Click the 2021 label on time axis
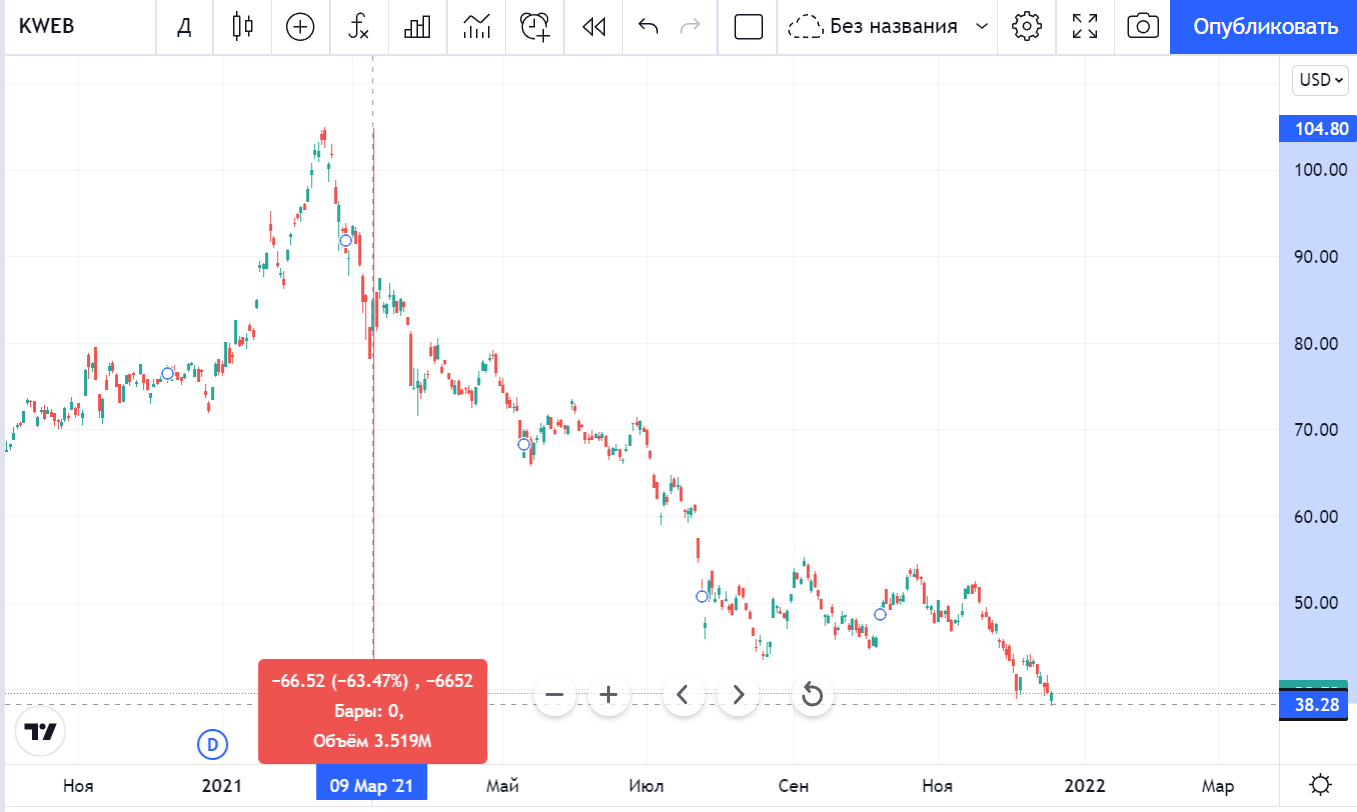 (222, 785)
